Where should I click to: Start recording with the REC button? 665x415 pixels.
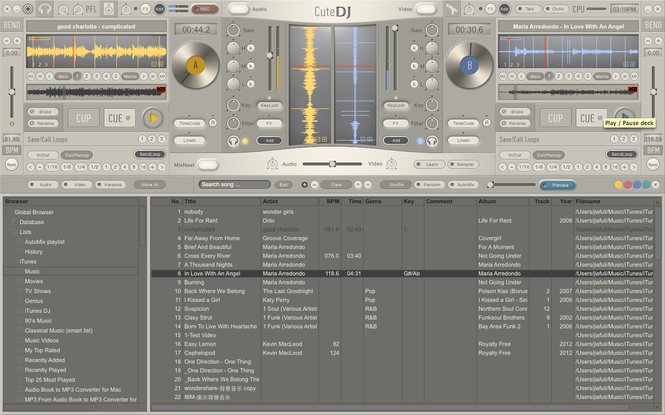(x=203, y=8)
